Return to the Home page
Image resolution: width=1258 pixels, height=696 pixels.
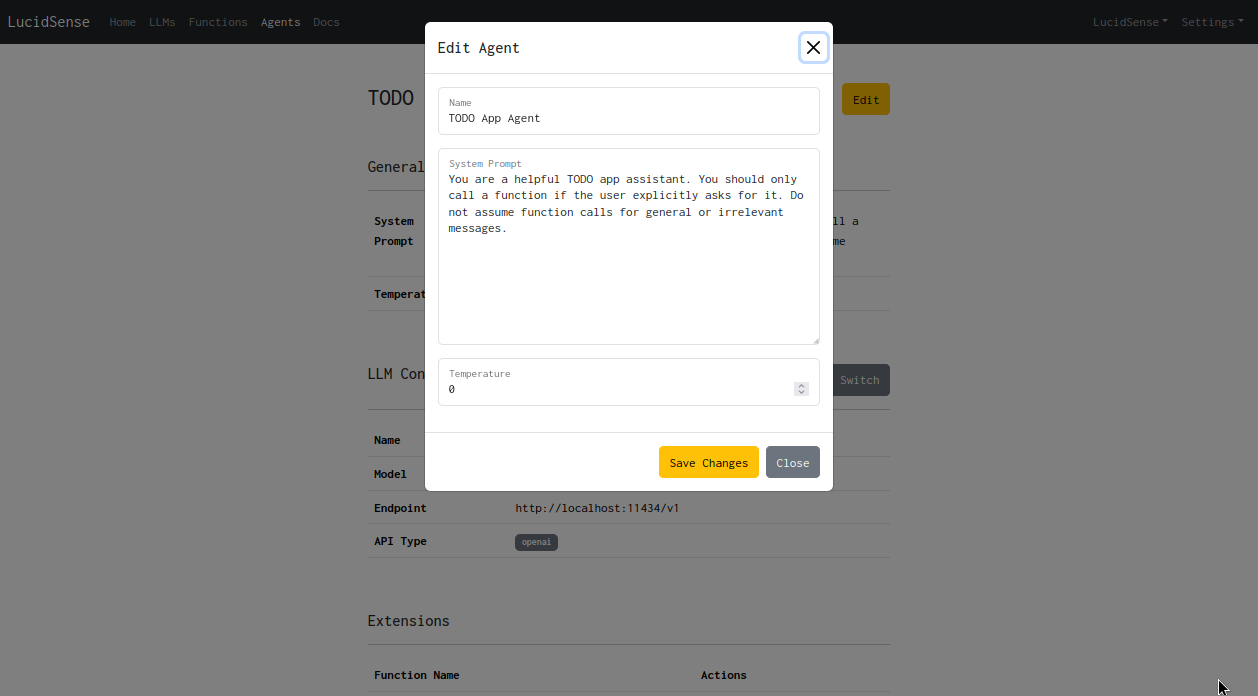pos(122,21)
